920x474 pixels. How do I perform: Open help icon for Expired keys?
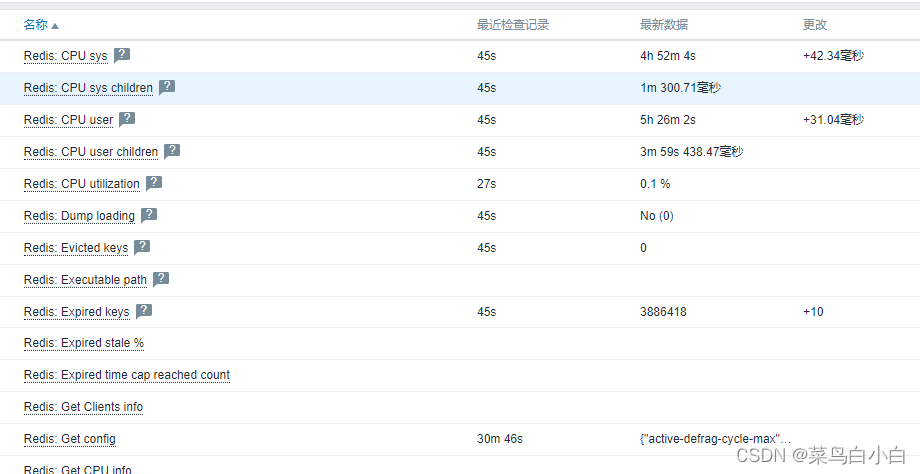[x=144, y=312]
